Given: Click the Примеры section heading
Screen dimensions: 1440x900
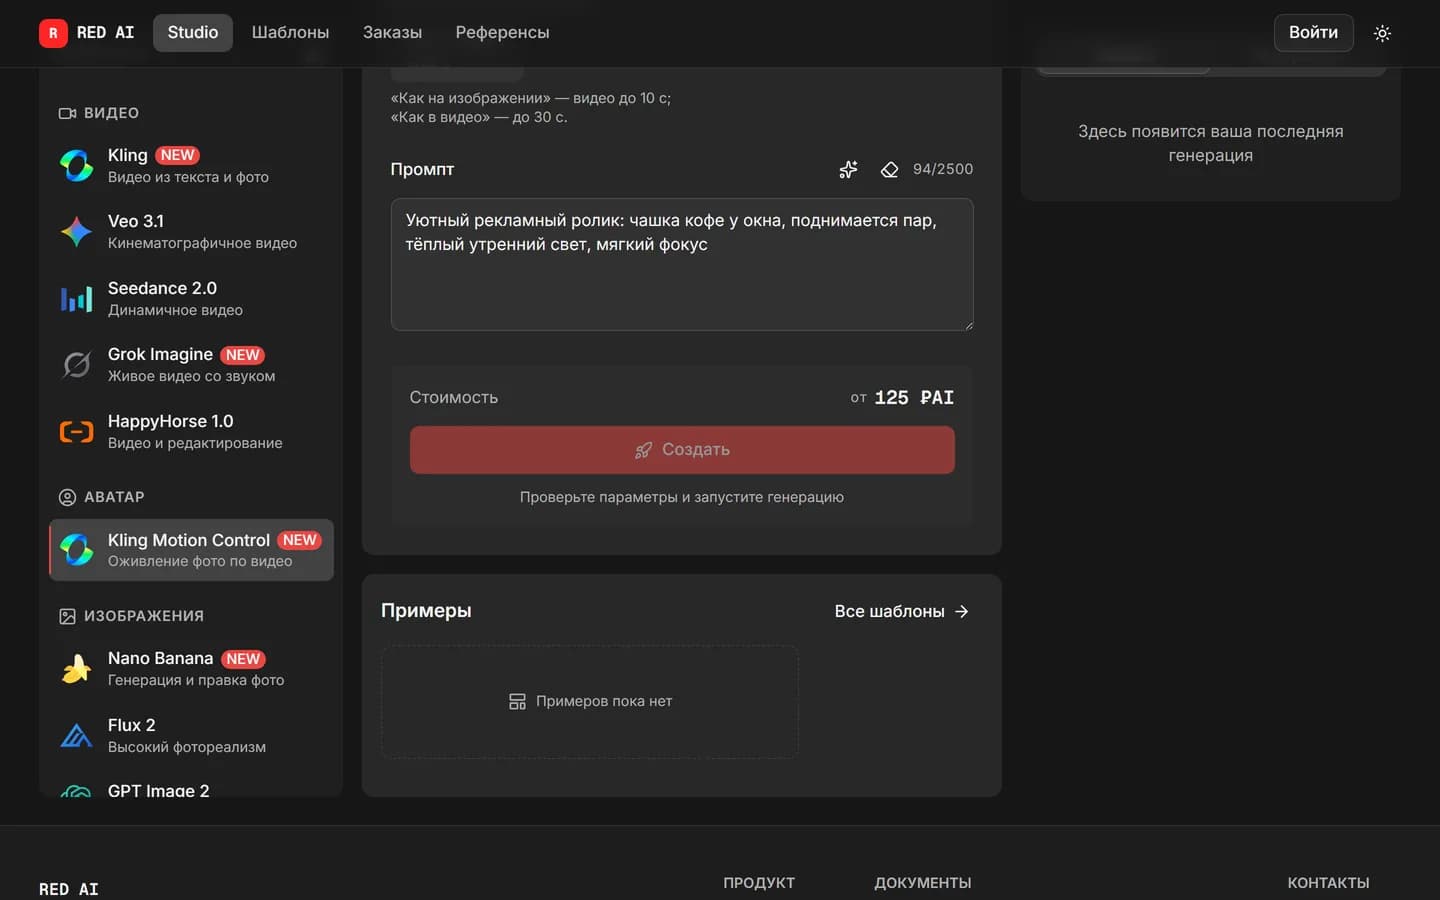Looking at the screenshot, I should click(x=426, y=610).
